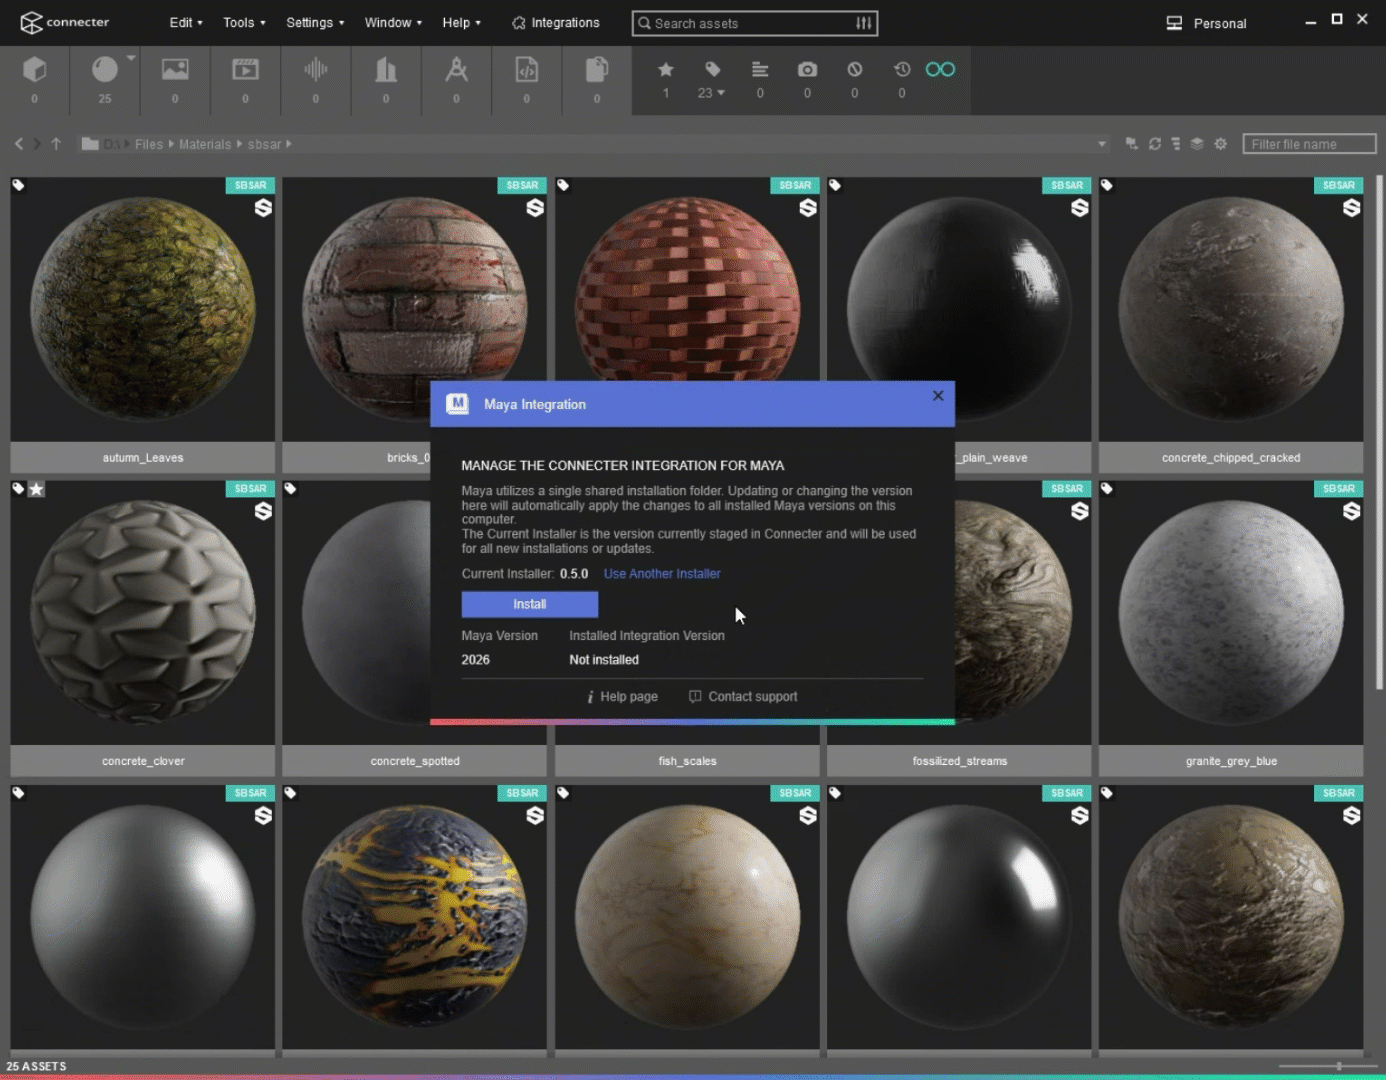The image size is (1386, 1080).
Task: Click the tag icon on granite_grey_blue thumbnail
Action: (1107, 489)
